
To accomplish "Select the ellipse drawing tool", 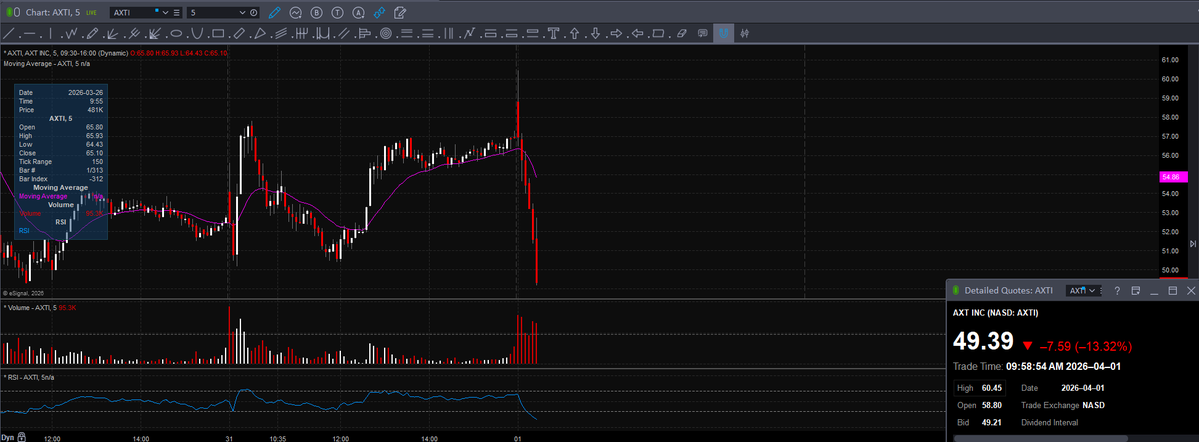I will [176, 34].
